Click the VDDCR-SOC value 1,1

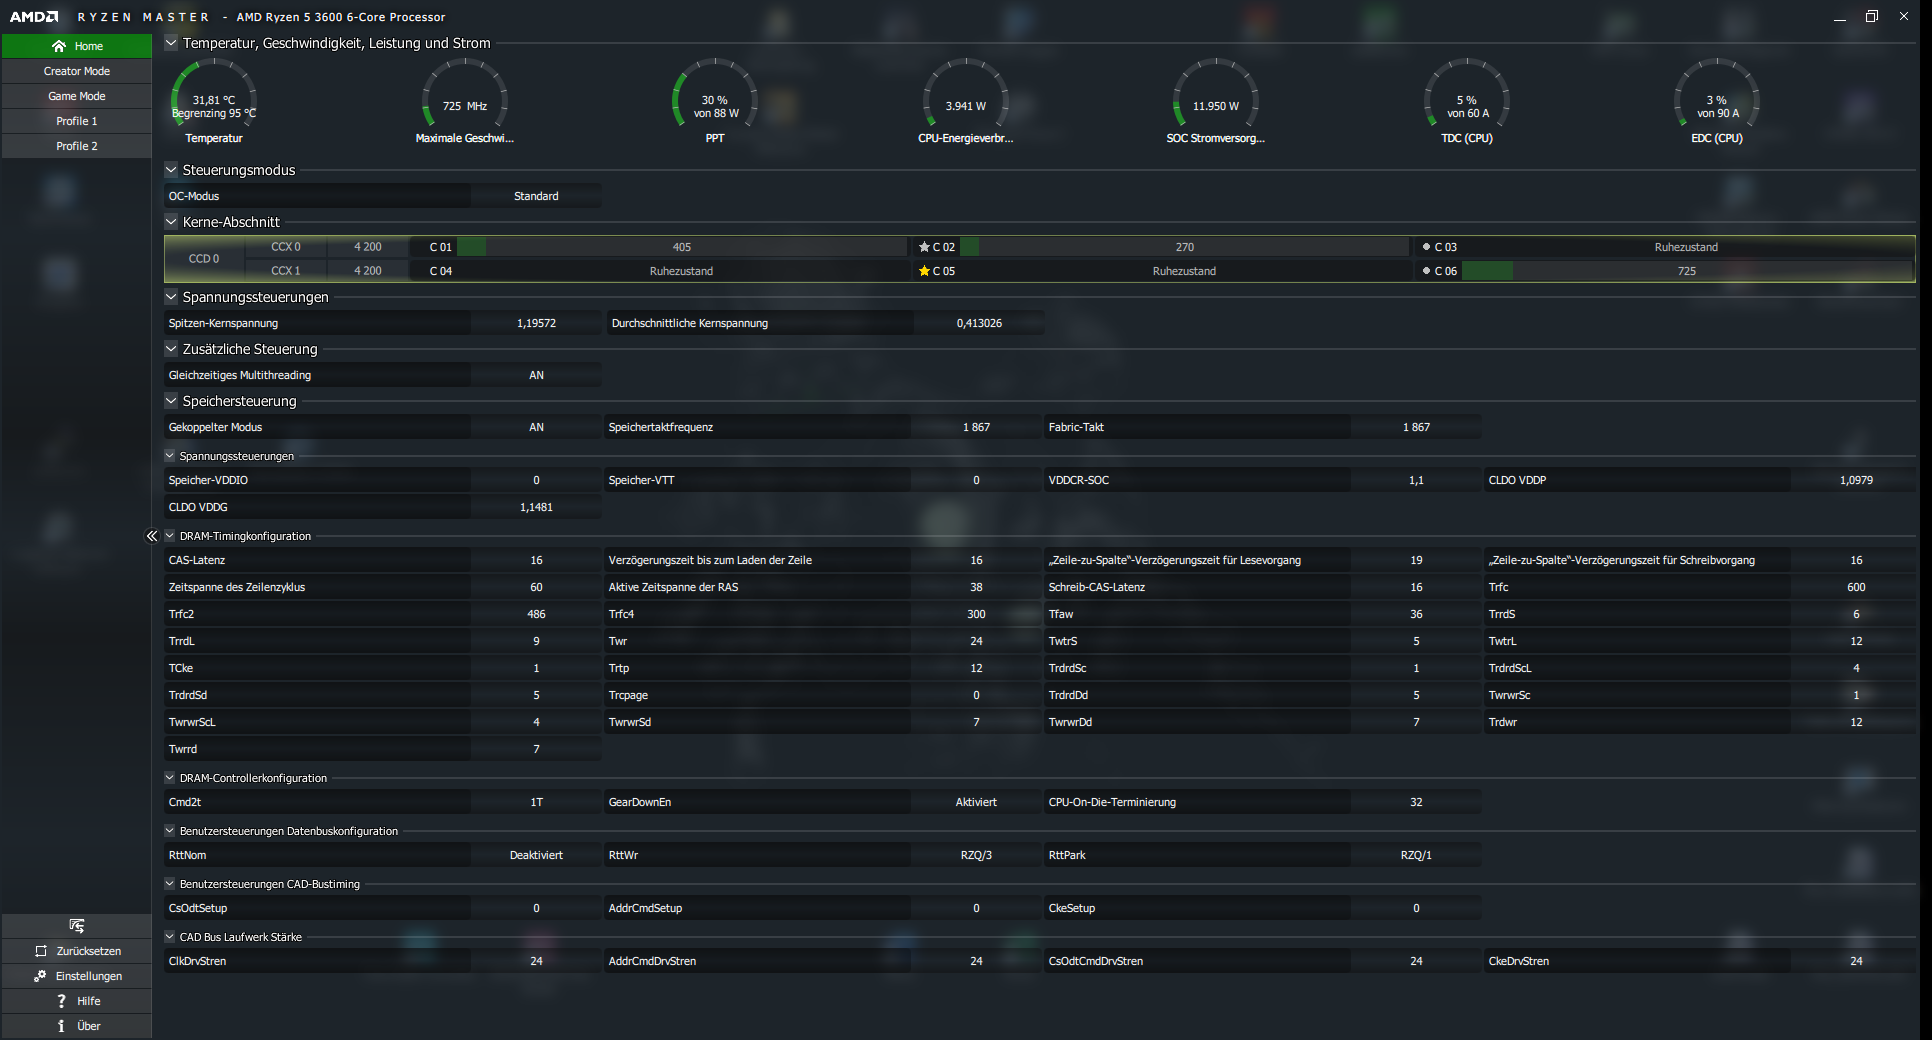(1416, 480)
